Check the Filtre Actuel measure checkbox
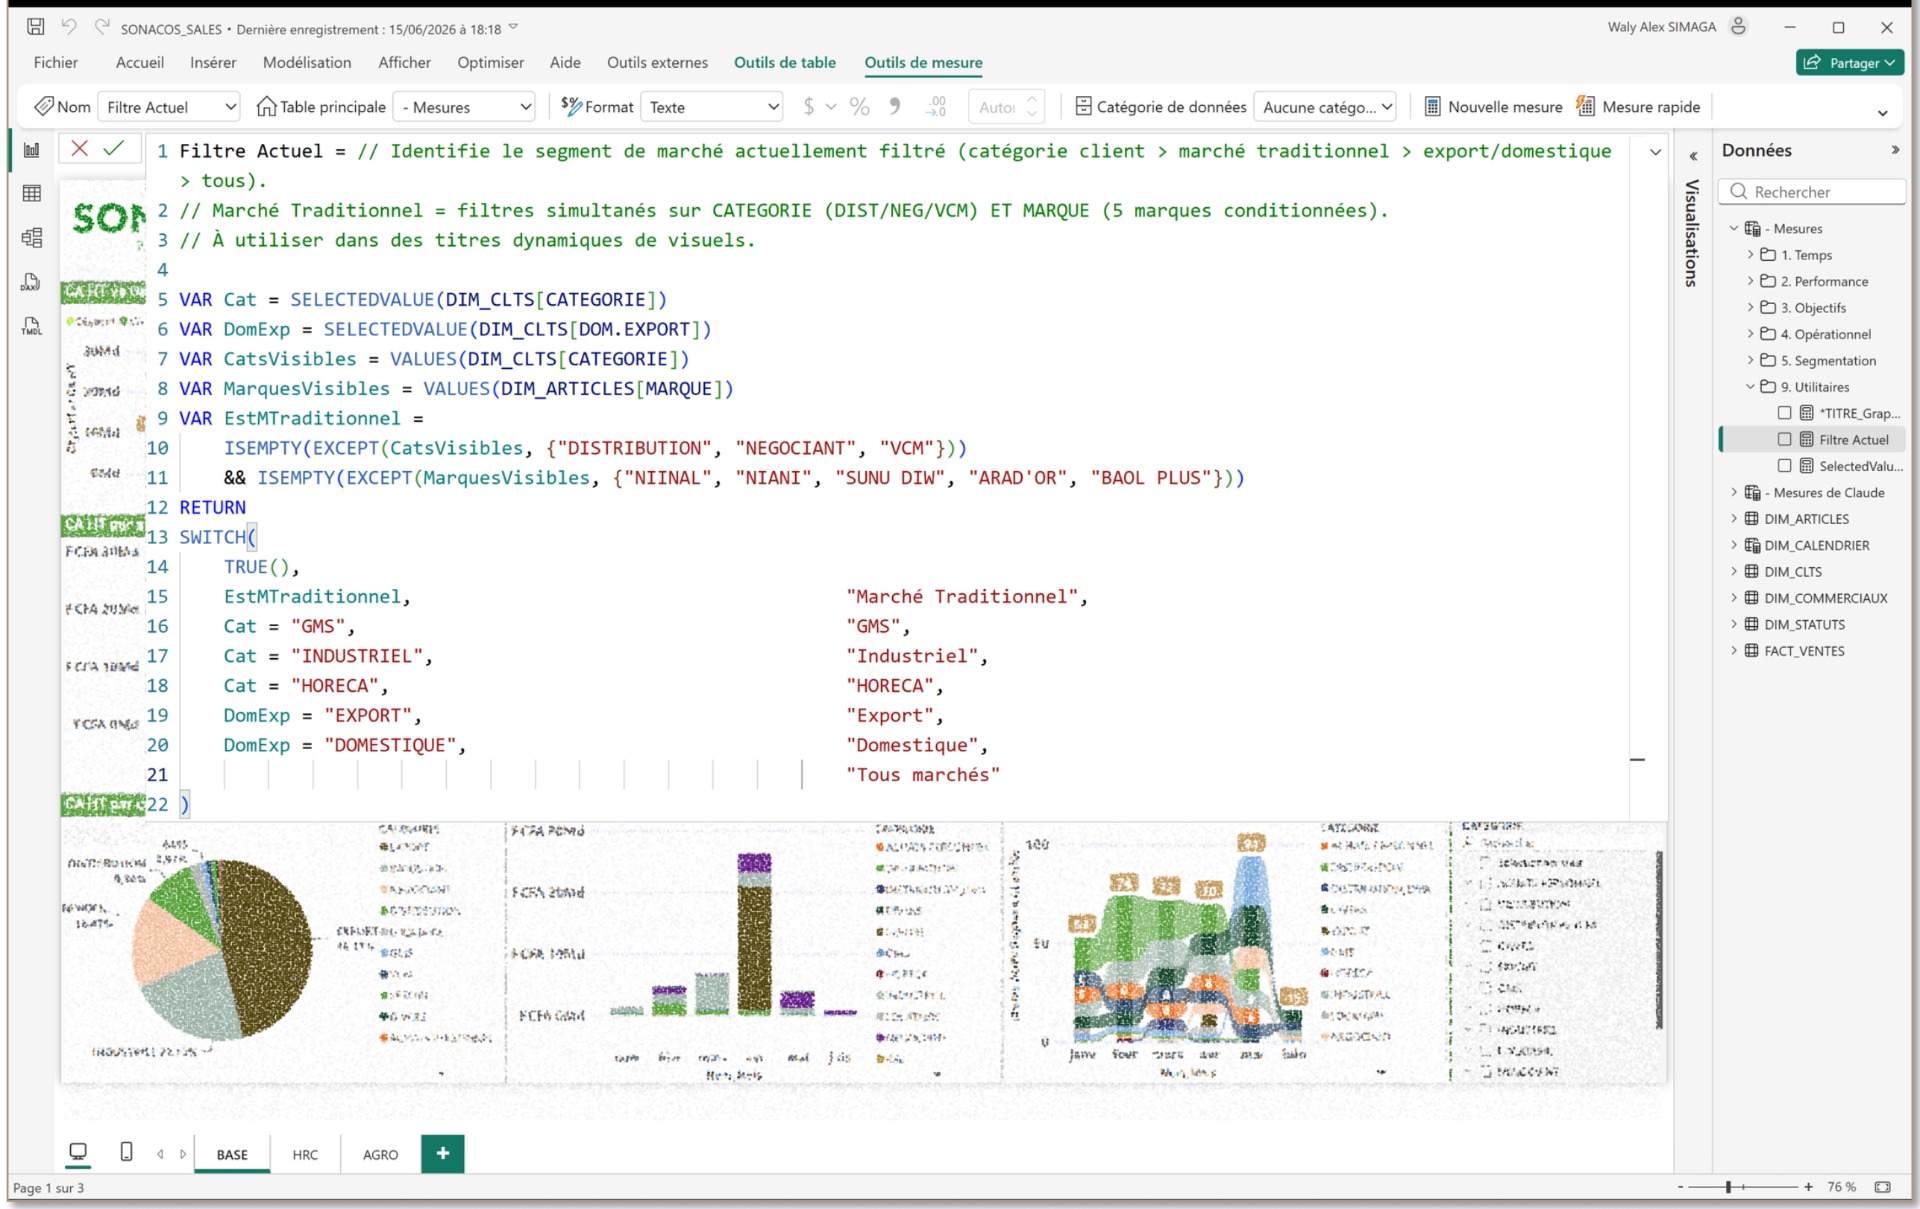This screenshot has height=1209, width=1920. pyautogui.click(x=1784, y=439)
